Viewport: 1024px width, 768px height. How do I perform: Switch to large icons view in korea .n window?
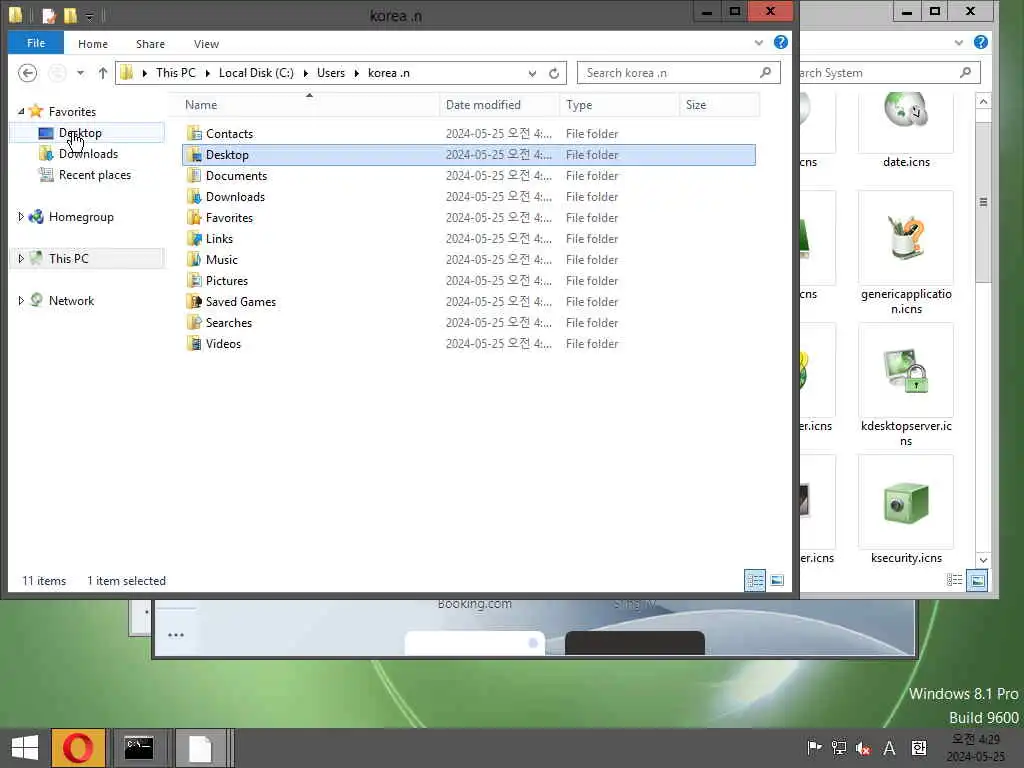pos(776,581)
